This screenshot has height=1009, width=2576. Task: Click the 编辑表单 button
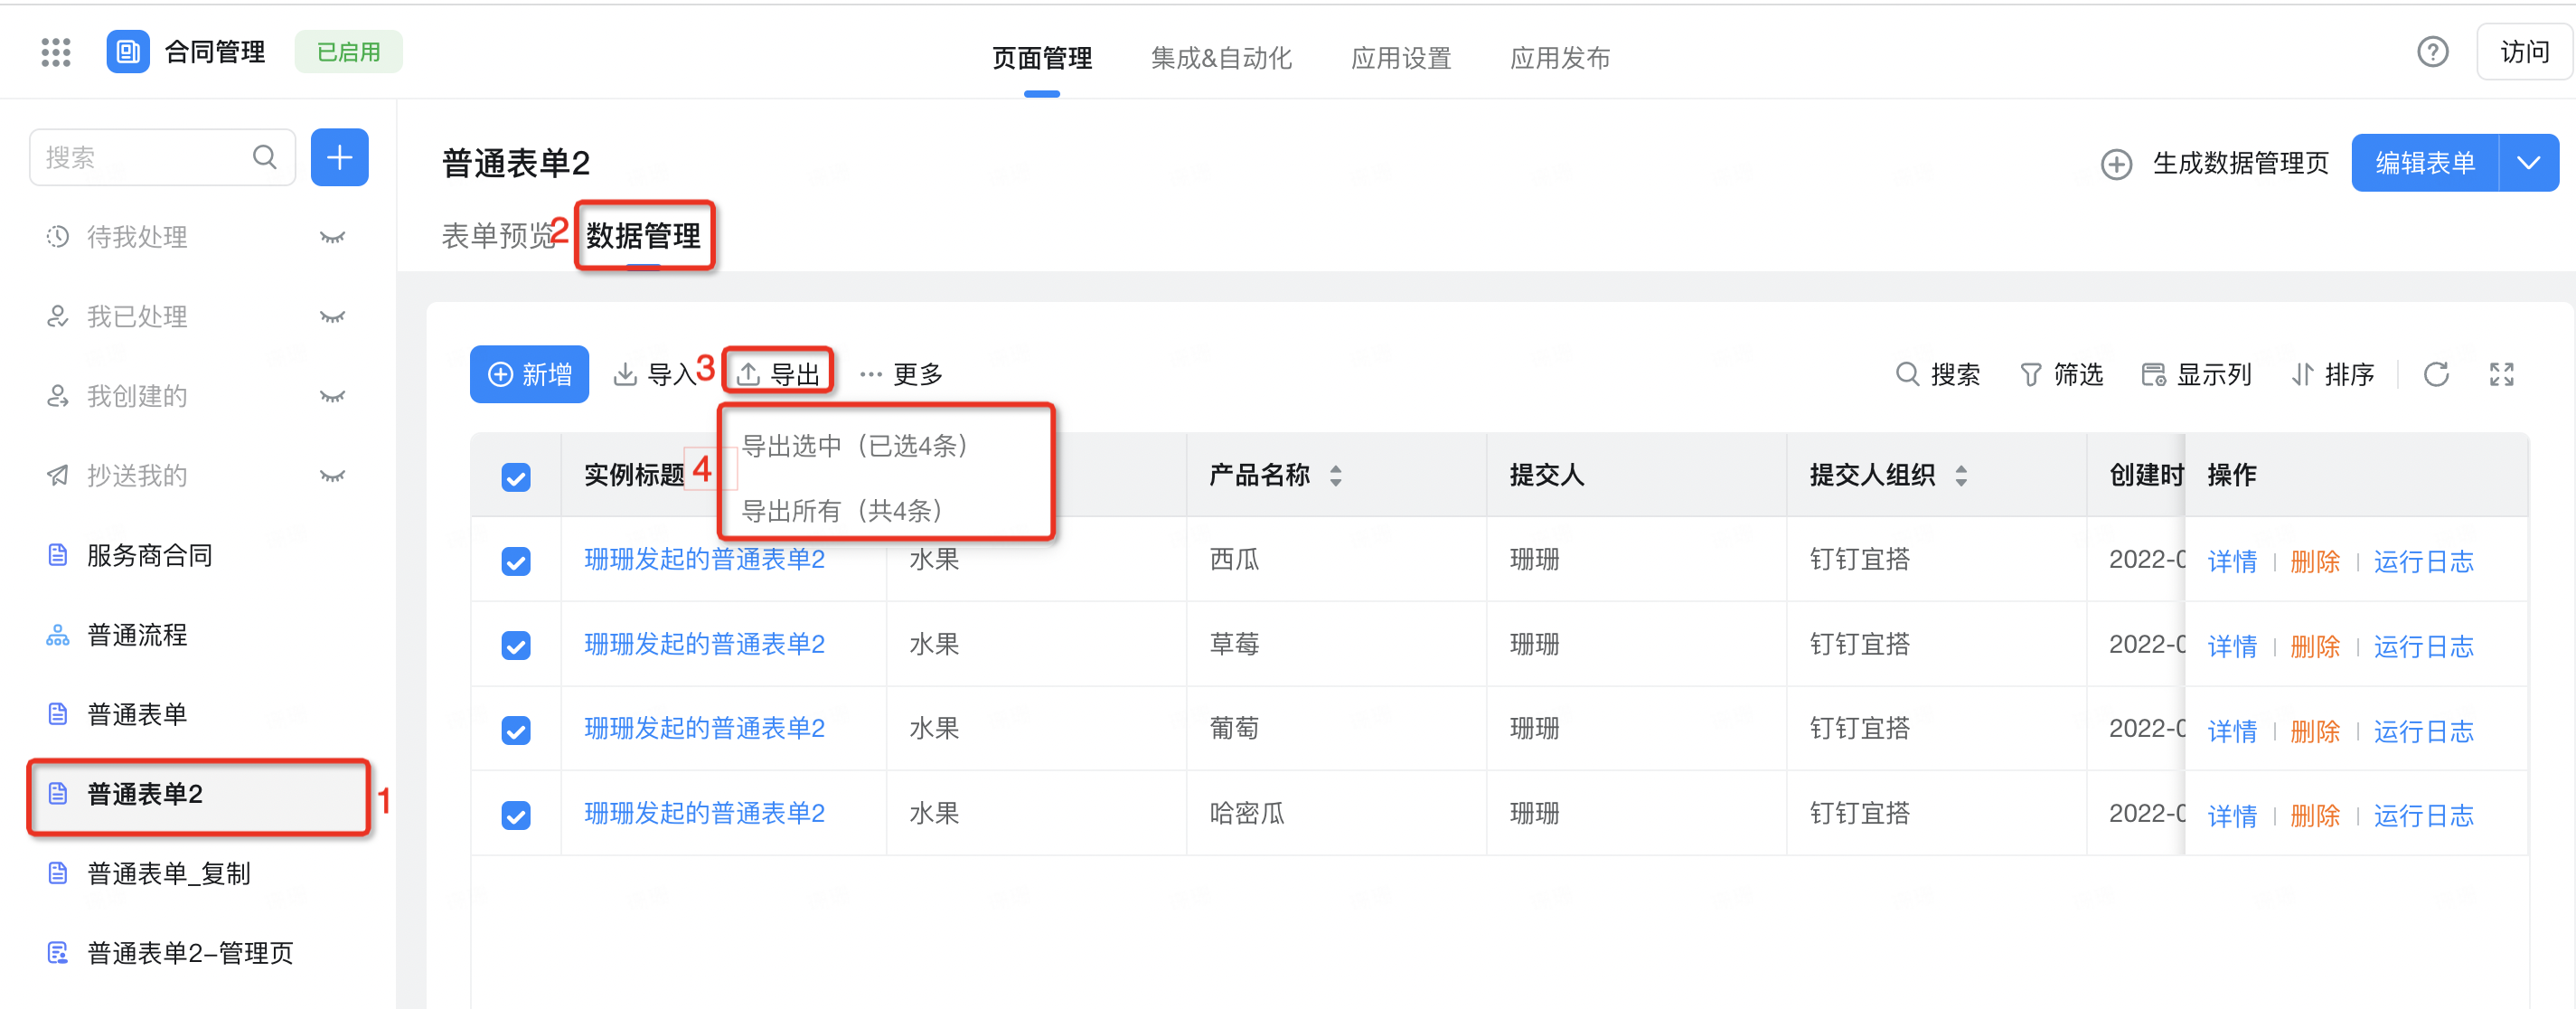2425,163
